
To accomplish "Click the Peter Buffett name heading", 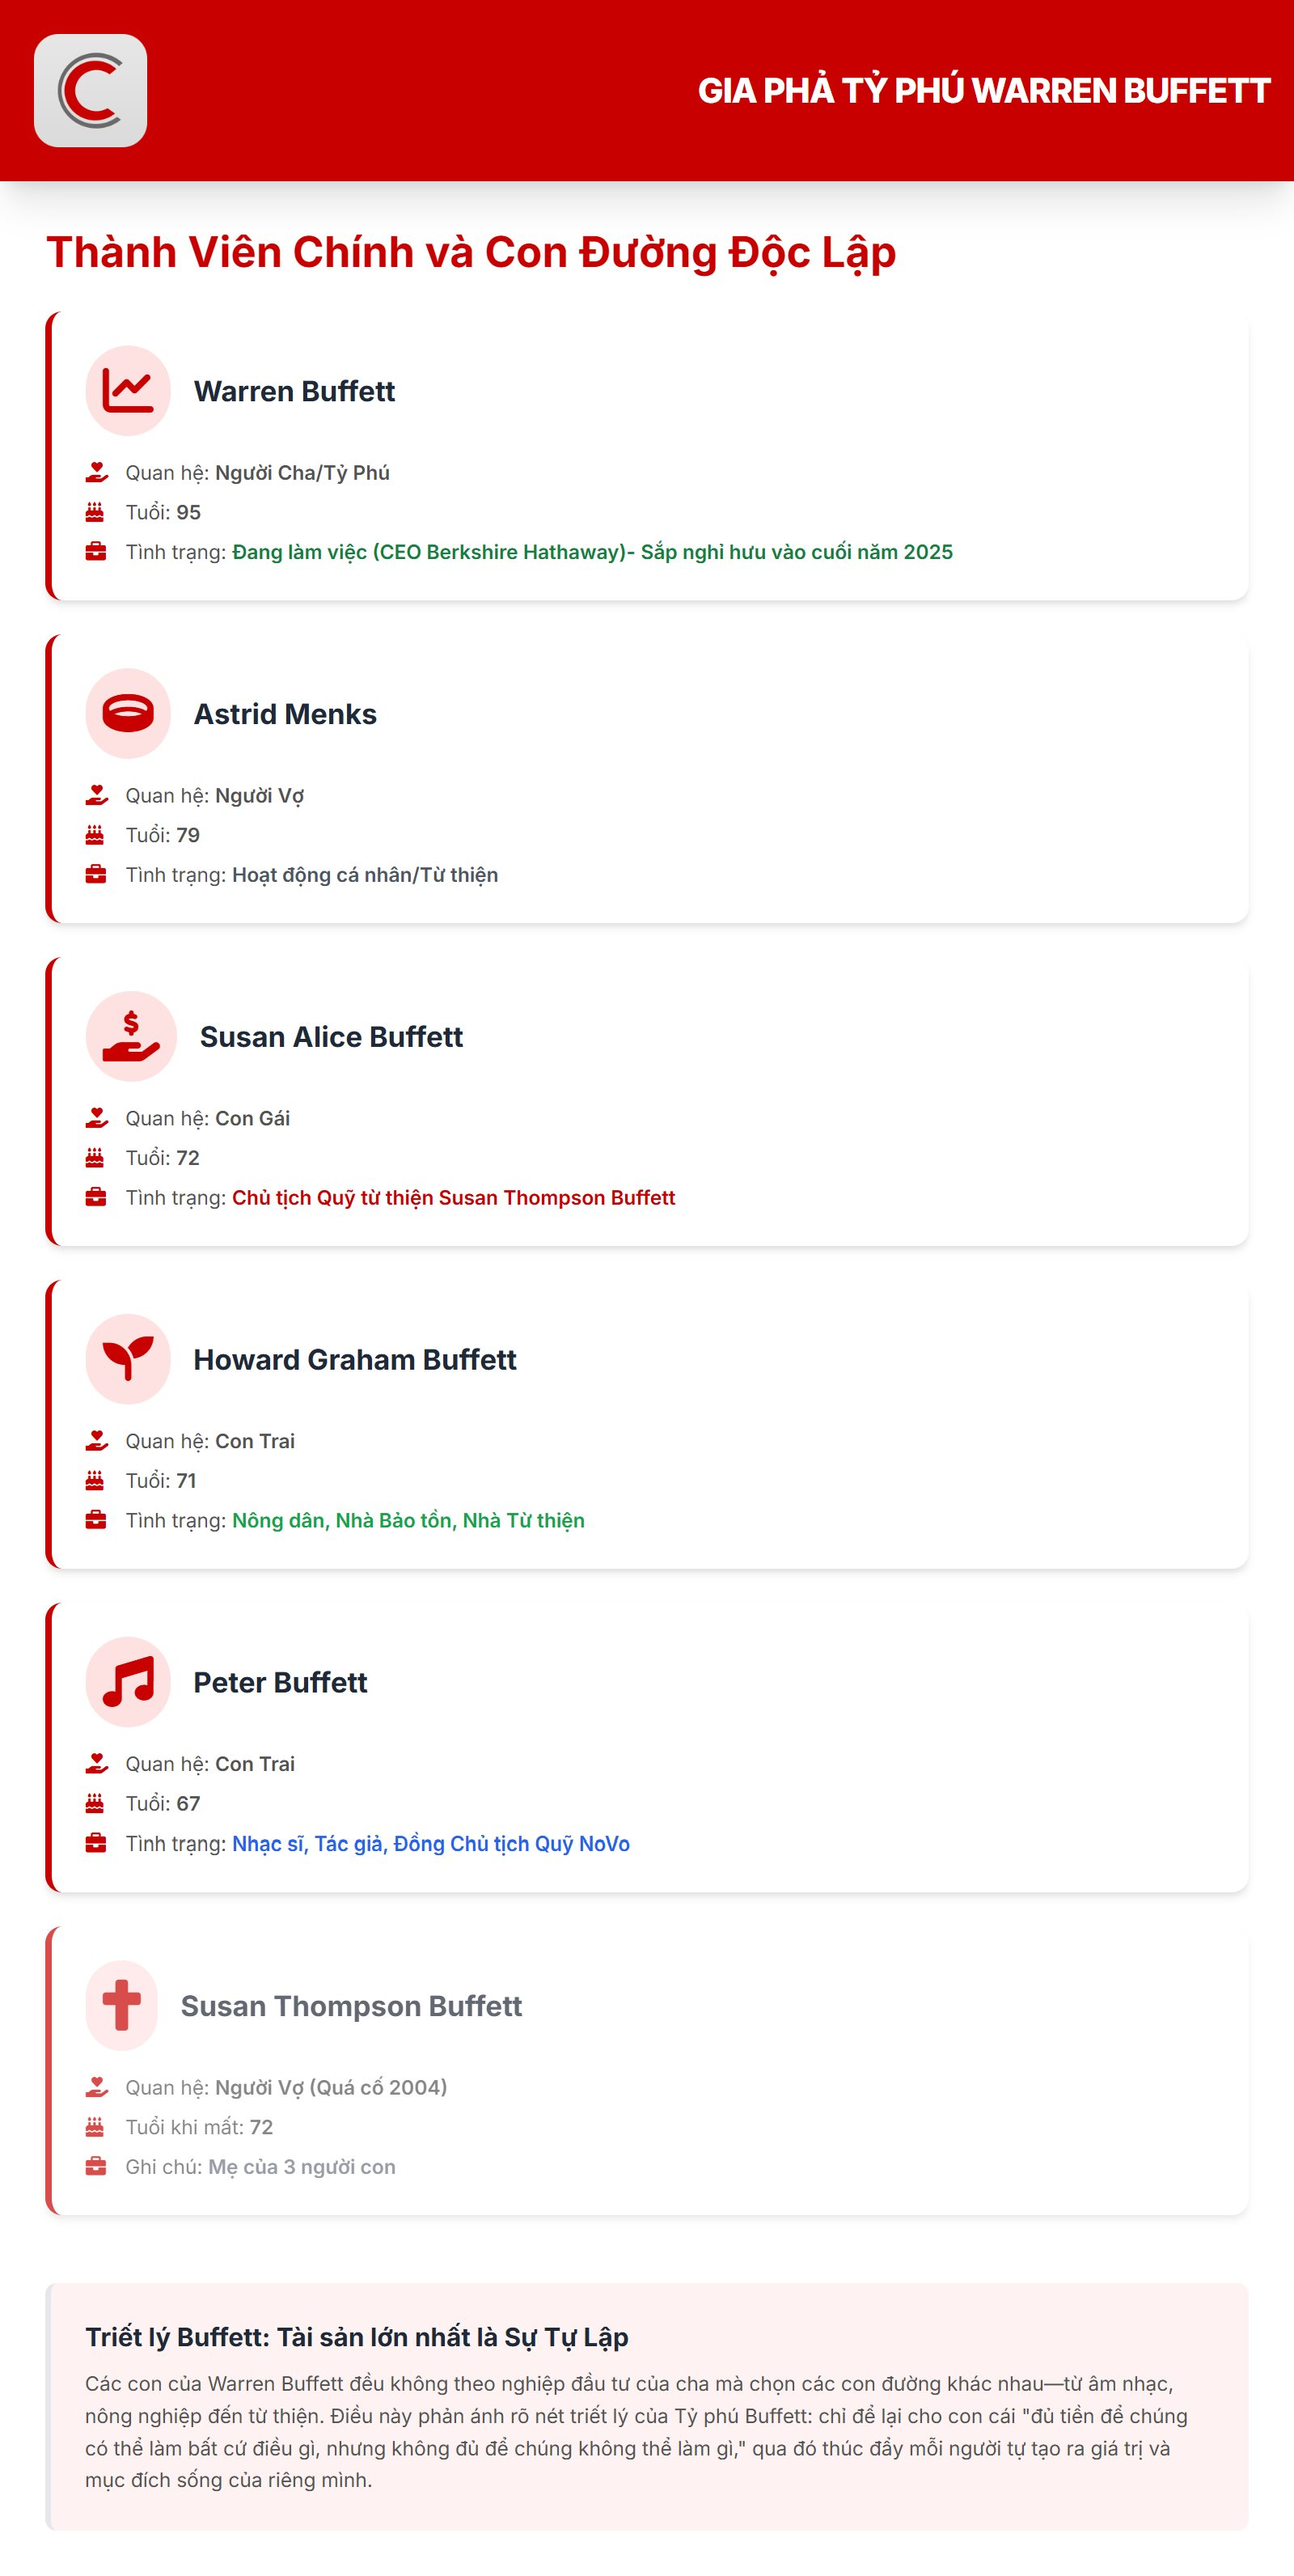I will (280, 1683).
